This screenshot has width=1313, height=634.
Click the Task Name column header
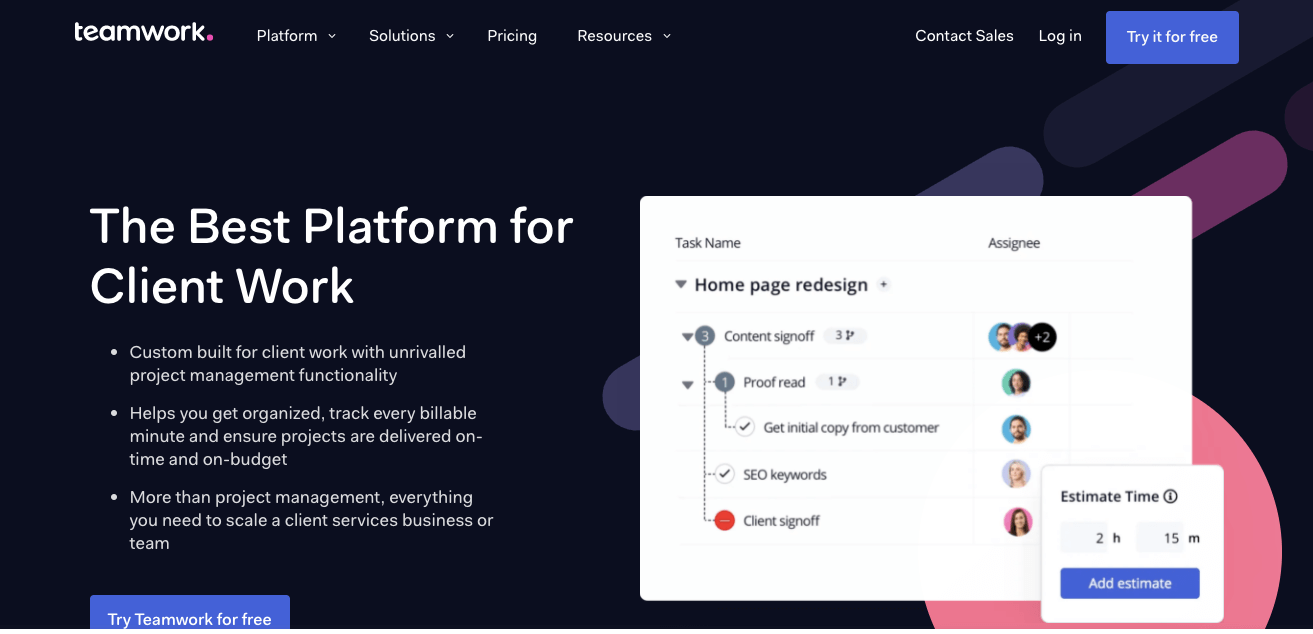pos(708,243)
